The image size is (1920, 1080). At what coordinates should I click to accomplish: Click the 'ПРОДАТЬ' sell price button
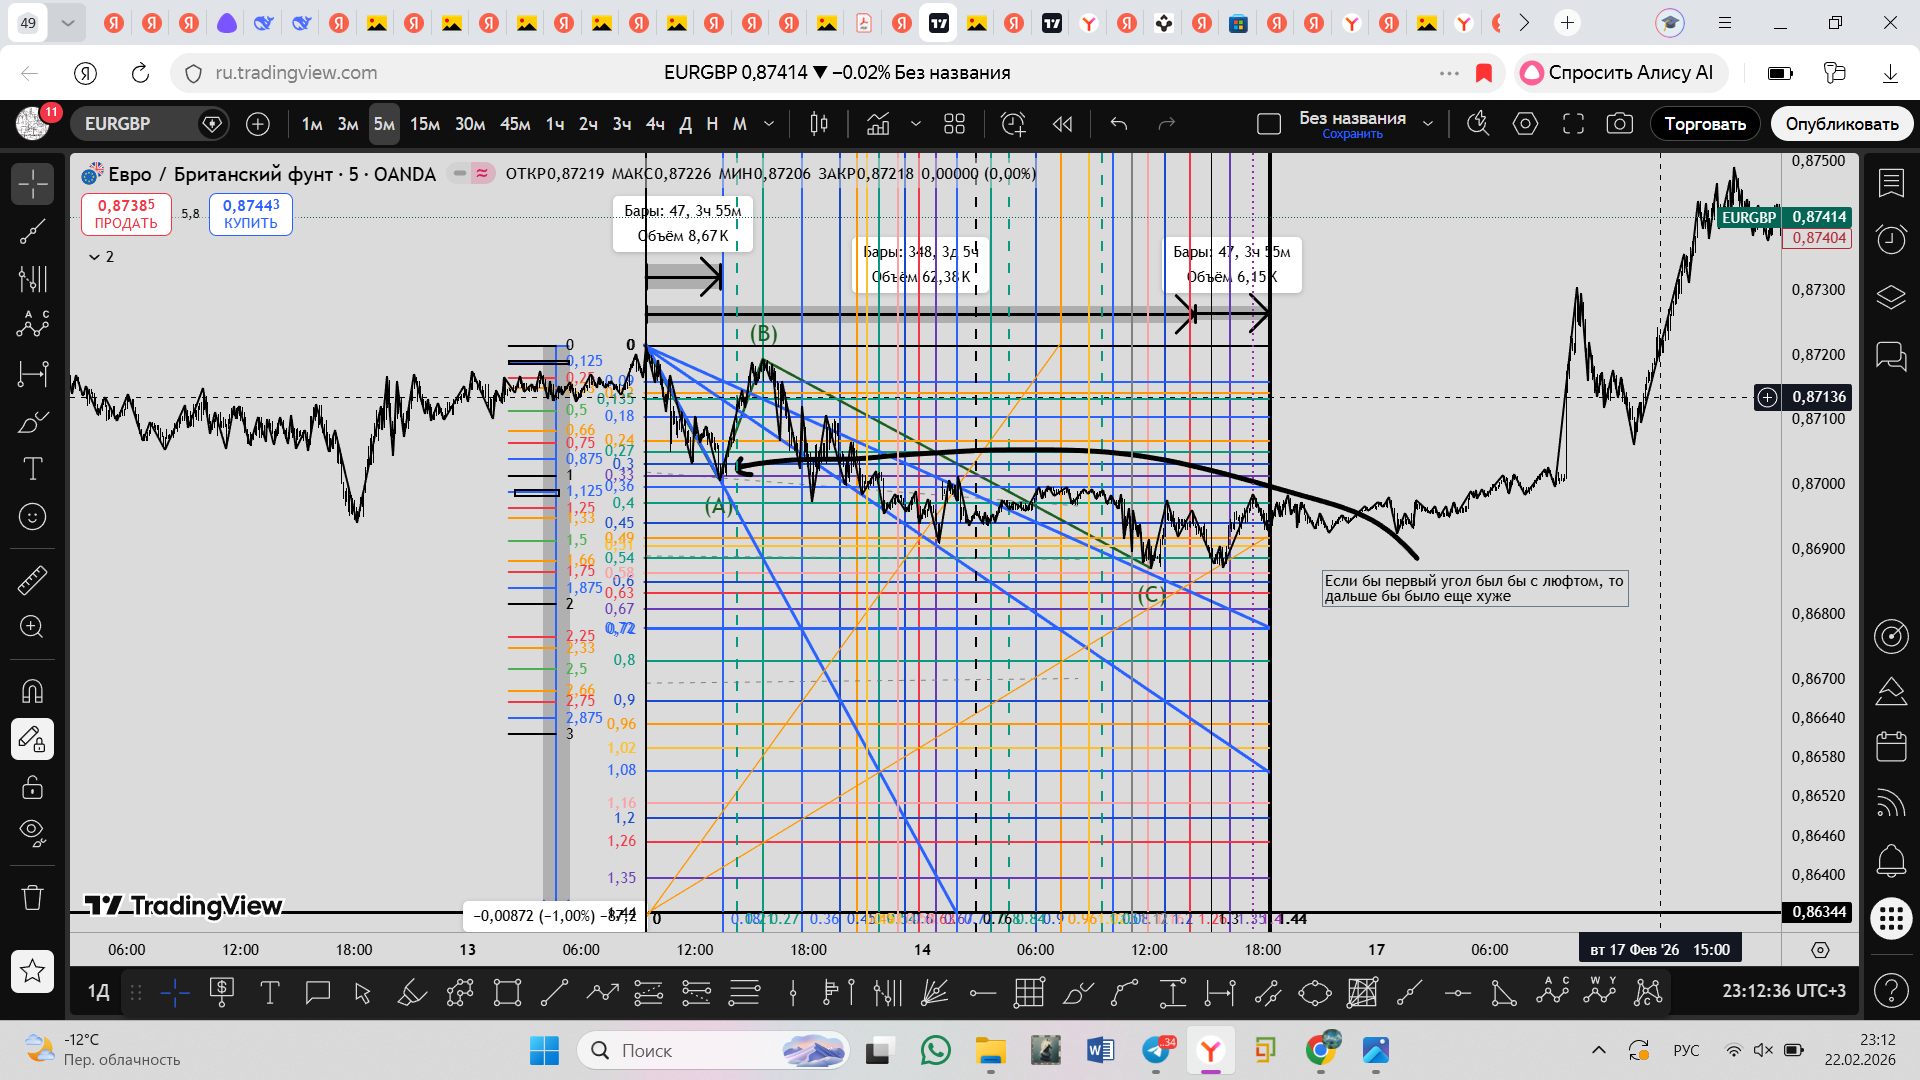pyautogui.click(x=126, y=214)
